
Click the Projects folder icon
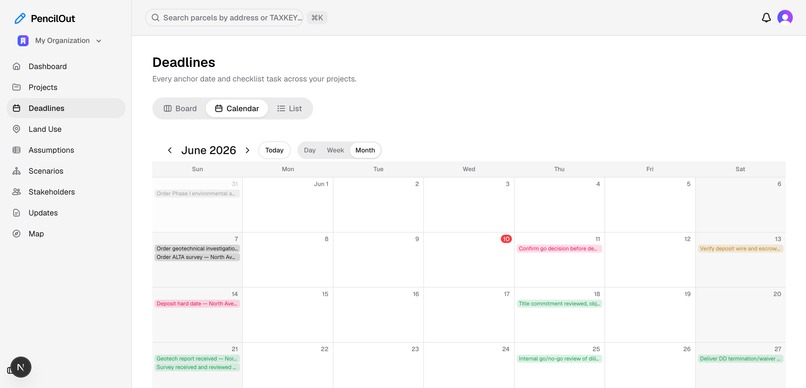pos(16,87)
